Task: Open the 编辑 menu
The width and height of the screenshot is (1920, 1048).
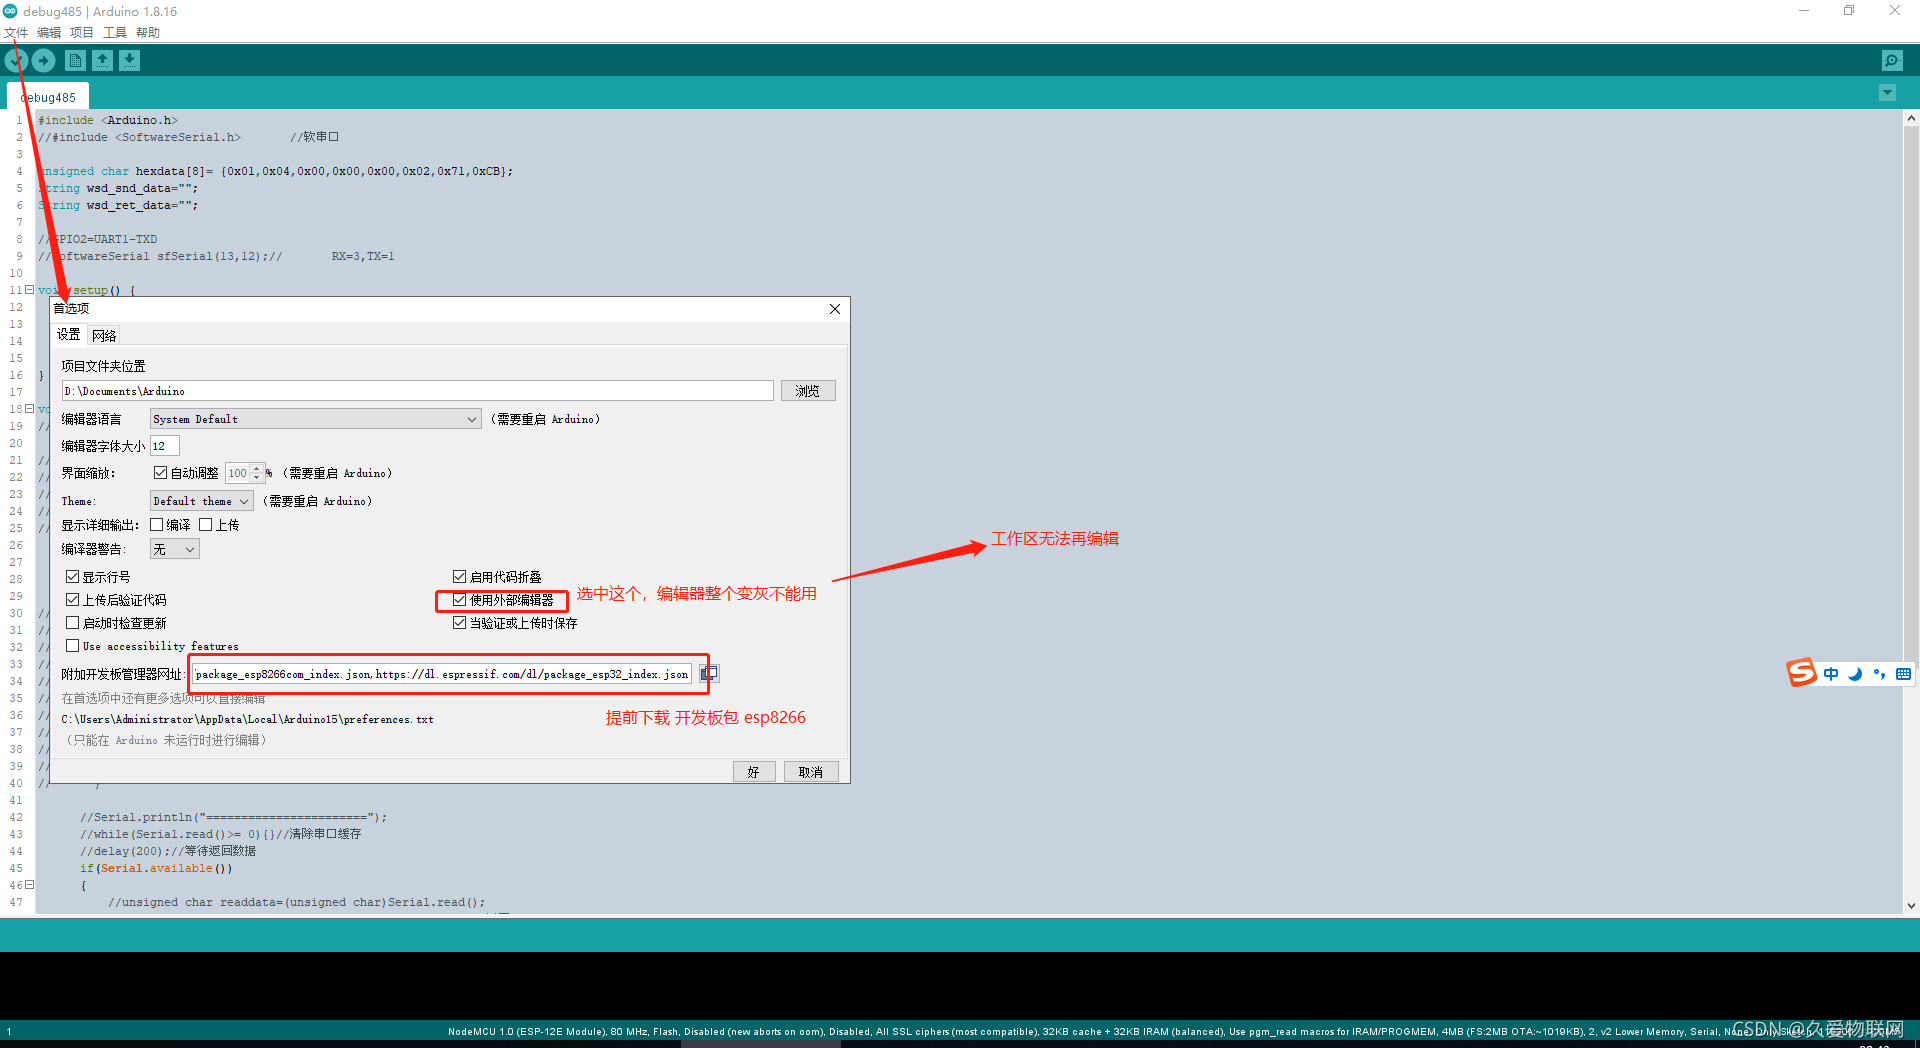Action: [x=49, y=32]
